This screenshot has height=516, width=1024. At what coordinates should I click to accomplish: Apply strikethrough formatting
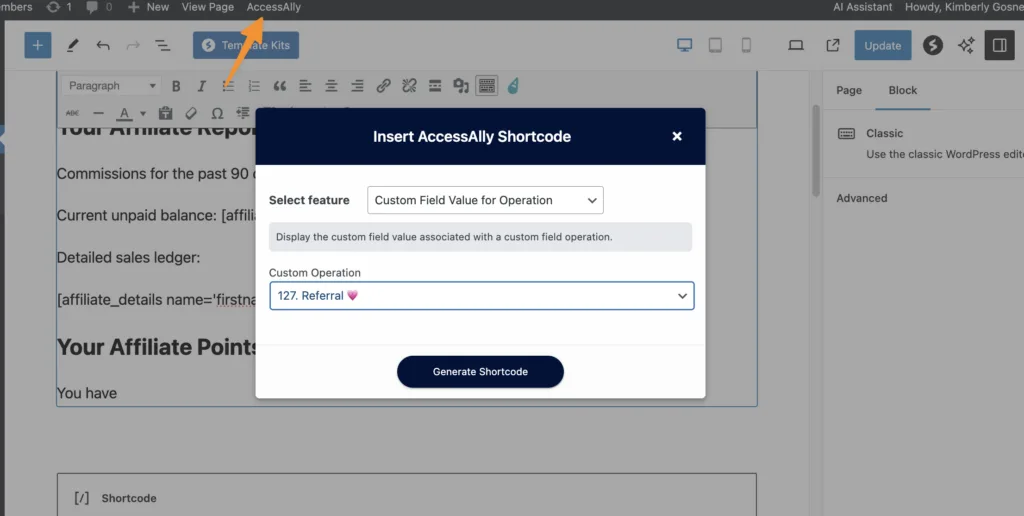(x=72, y=113)
